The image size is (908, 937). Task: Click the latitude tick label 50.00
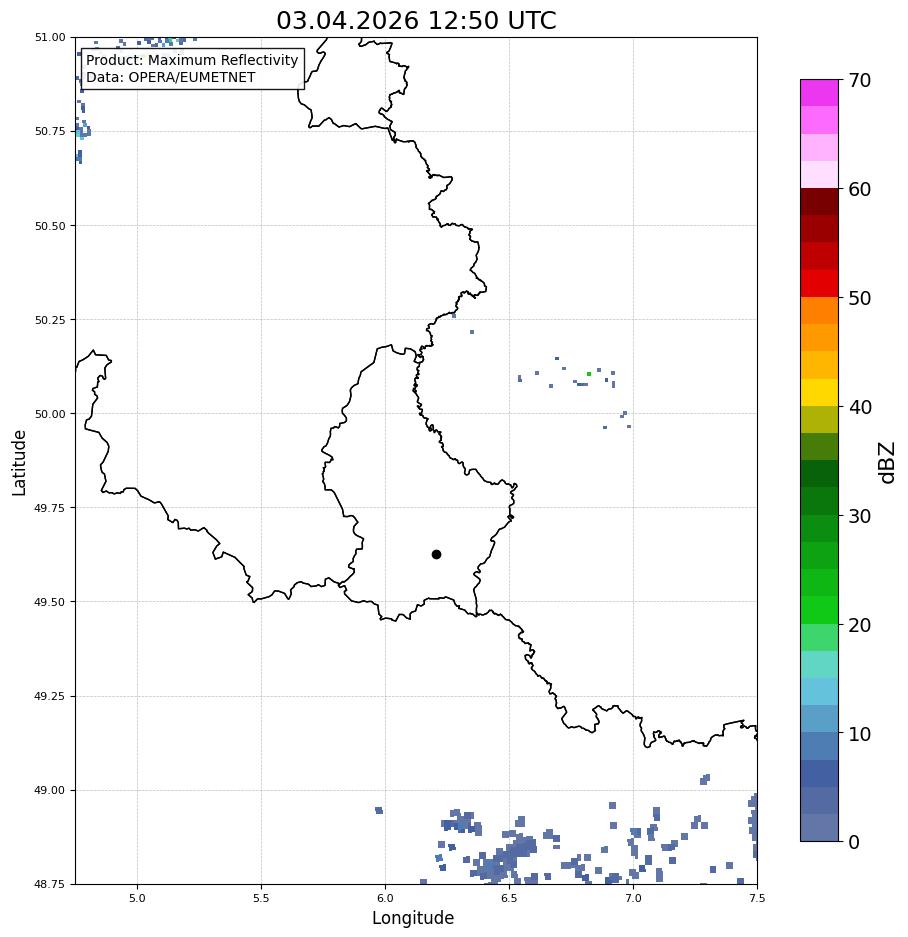50,414
